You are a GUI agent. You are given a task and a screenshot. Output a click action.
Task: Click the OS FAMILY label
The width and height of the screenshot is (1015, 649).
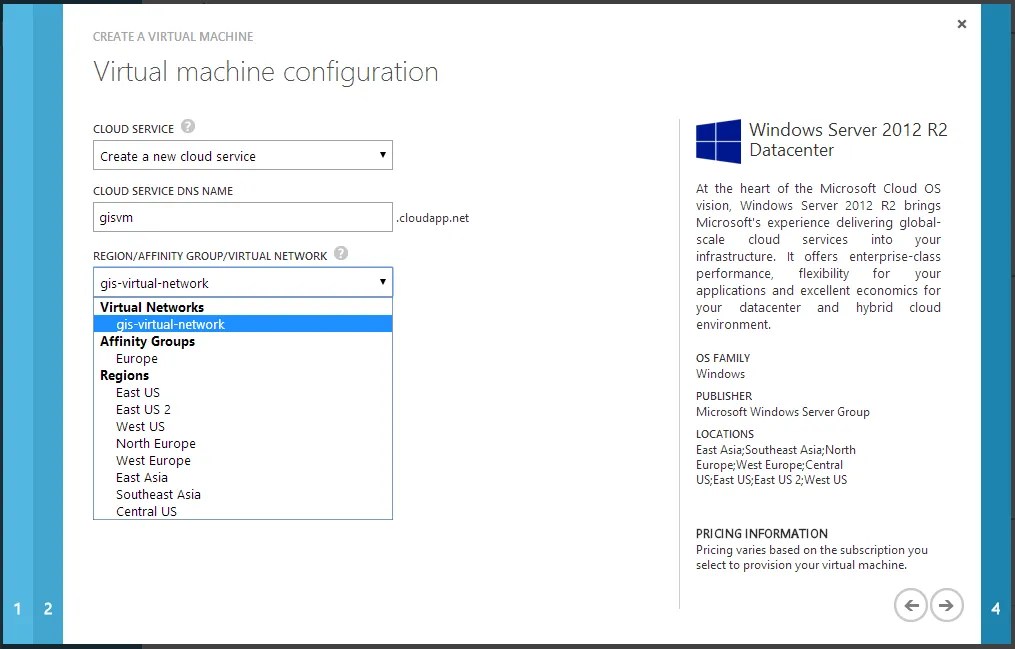(723, 358)
